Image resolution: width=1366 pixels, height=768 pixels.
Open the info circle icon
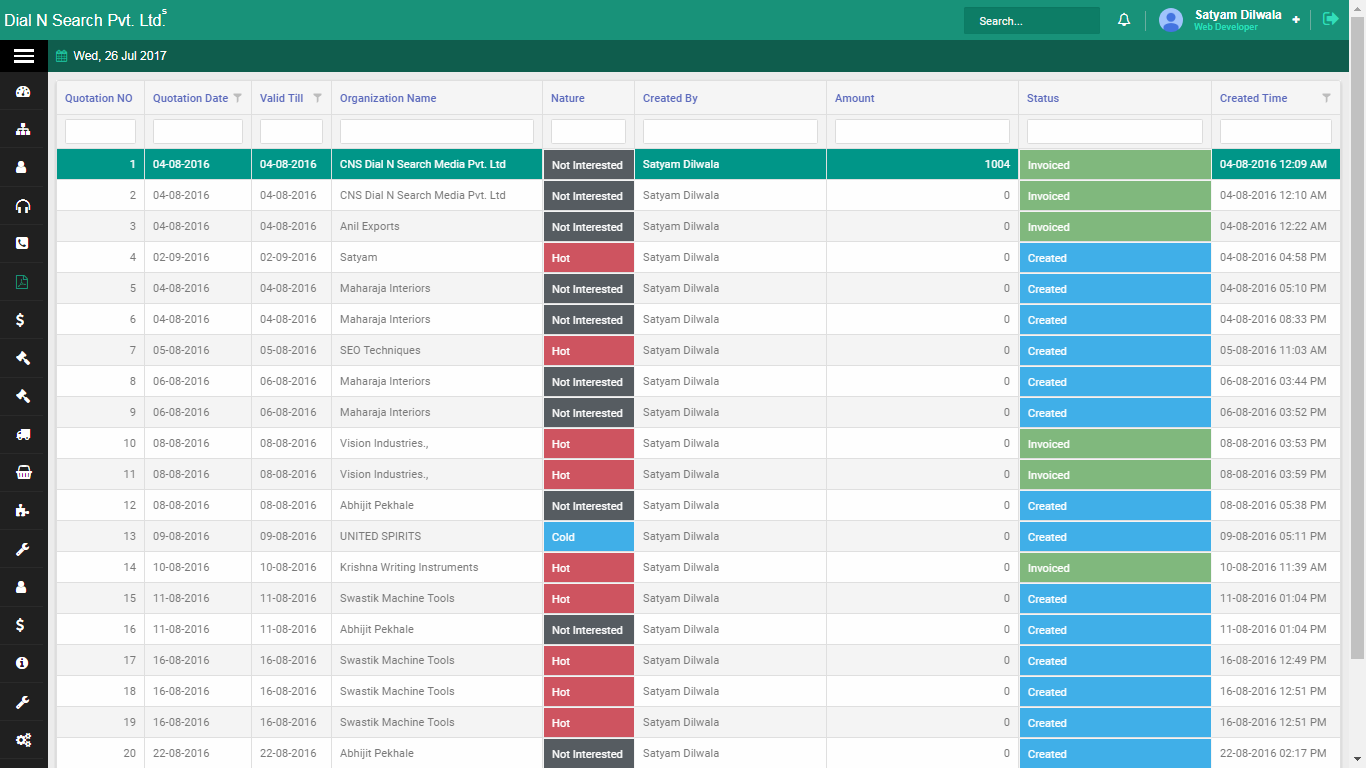pos(23,663)
